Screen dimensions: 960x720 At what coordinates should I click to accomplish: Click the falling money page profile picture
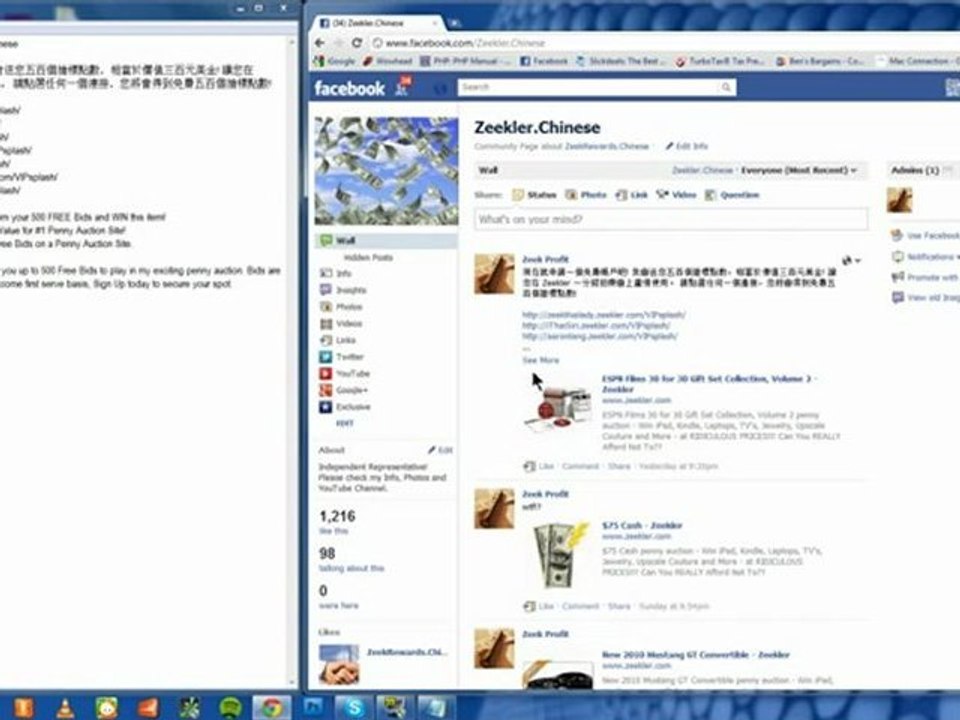click(386, 171)
